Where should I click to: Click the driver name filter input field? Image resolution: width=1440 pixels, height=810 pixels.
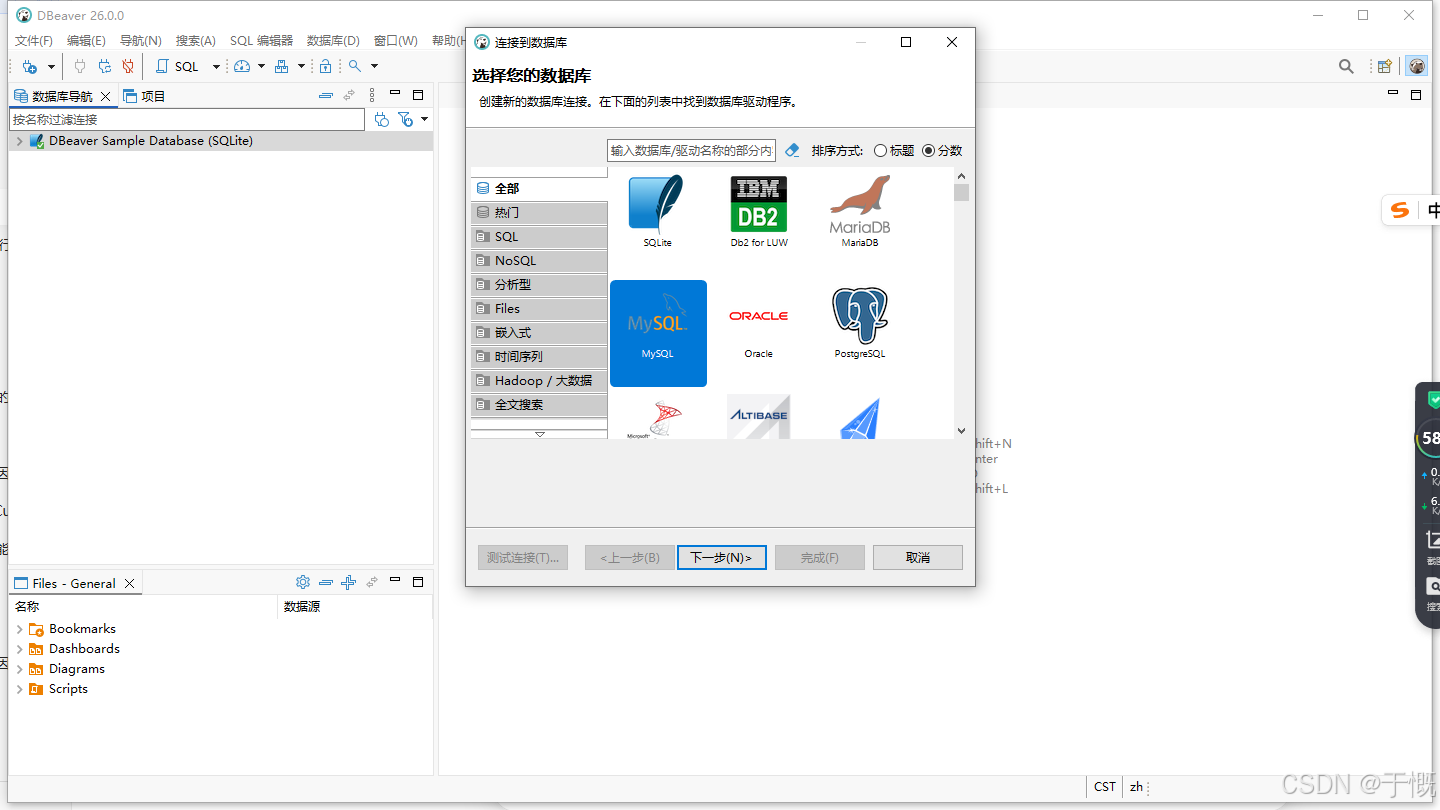[691, 150]
